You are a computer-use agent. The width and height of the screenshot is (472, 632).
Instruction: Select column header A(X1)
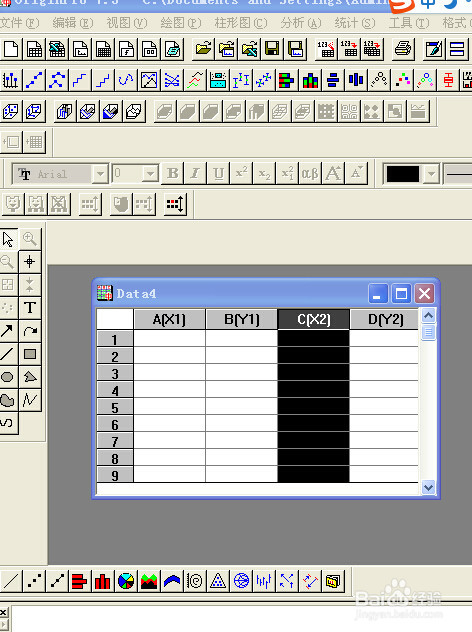coord(169,320)
